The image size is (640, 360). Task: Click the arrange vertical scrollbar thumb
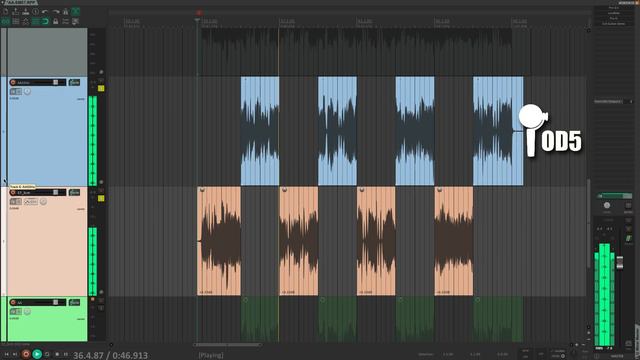(x=588, y=224)
